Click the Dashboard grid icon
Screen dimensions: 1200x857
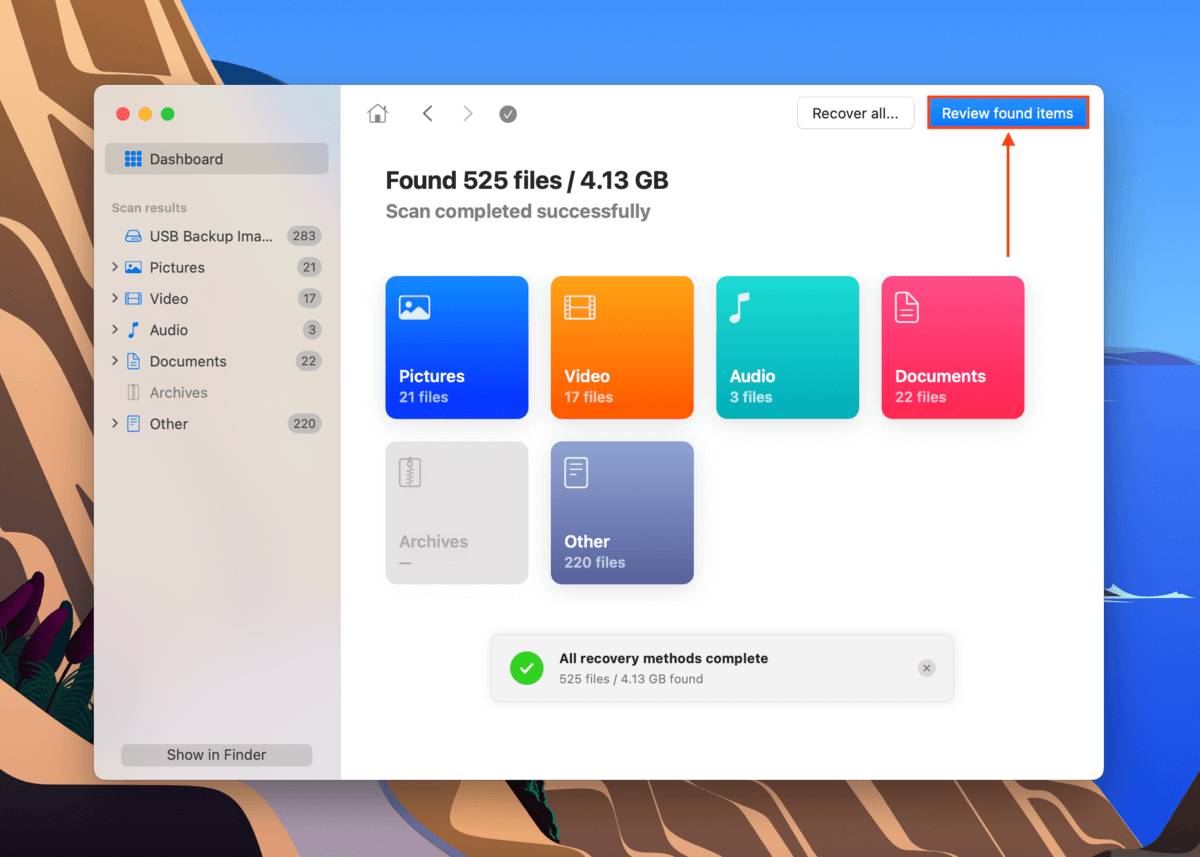[x=133, y=159]
